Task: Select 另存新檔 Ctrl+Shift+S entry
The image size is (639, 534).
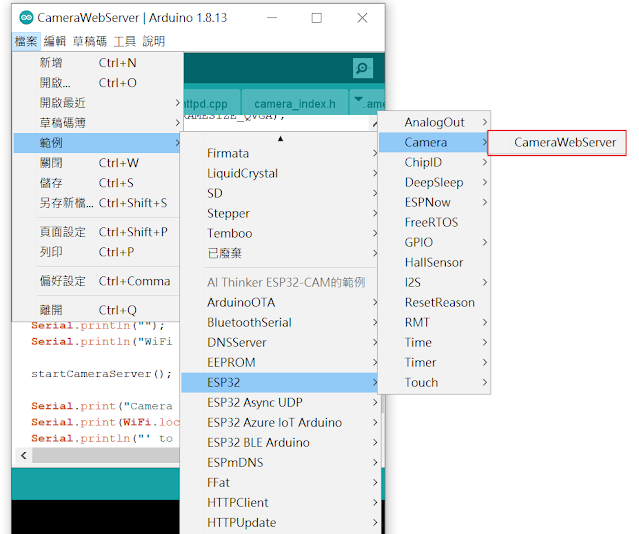Action: coord(98,203)
